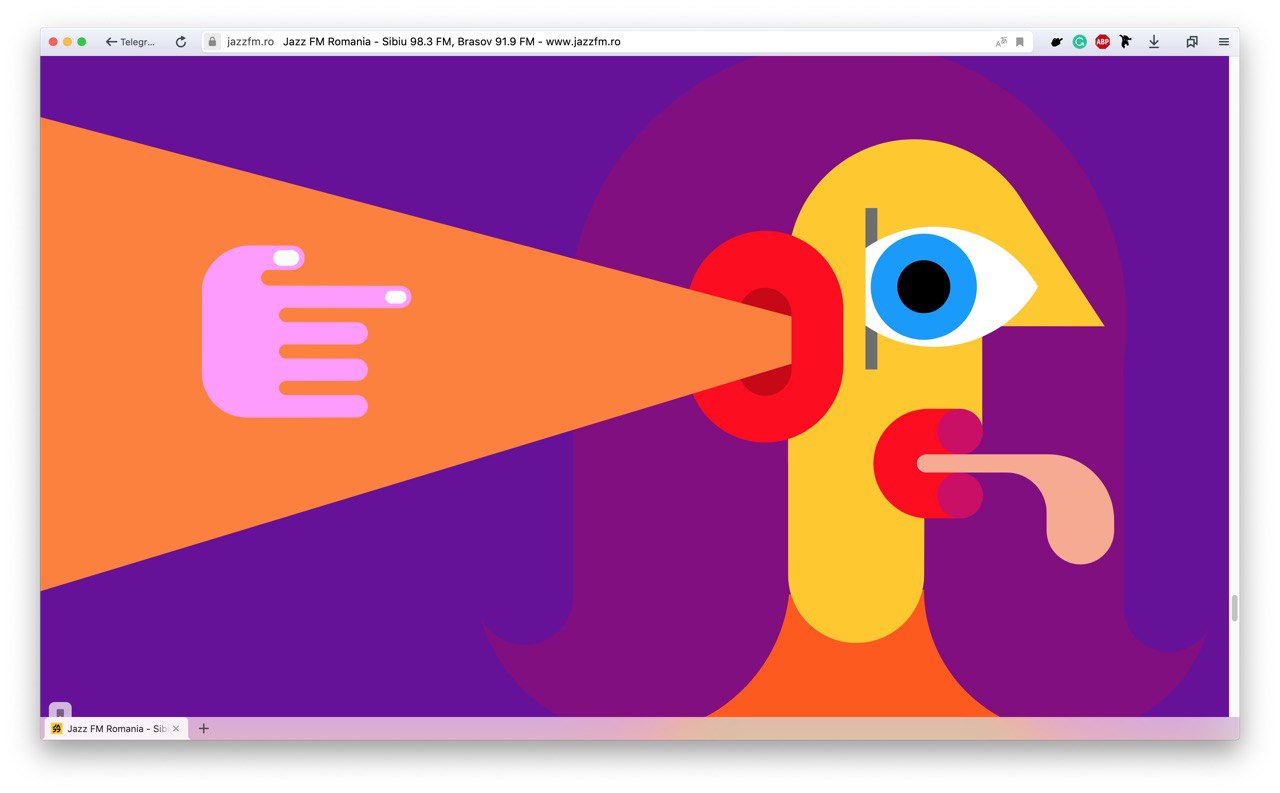Click the jazzfm.ro address bar
Image resolution: width=1280 pixels, height=793 pixels.
pyautogui.click(x=618, y=42)
